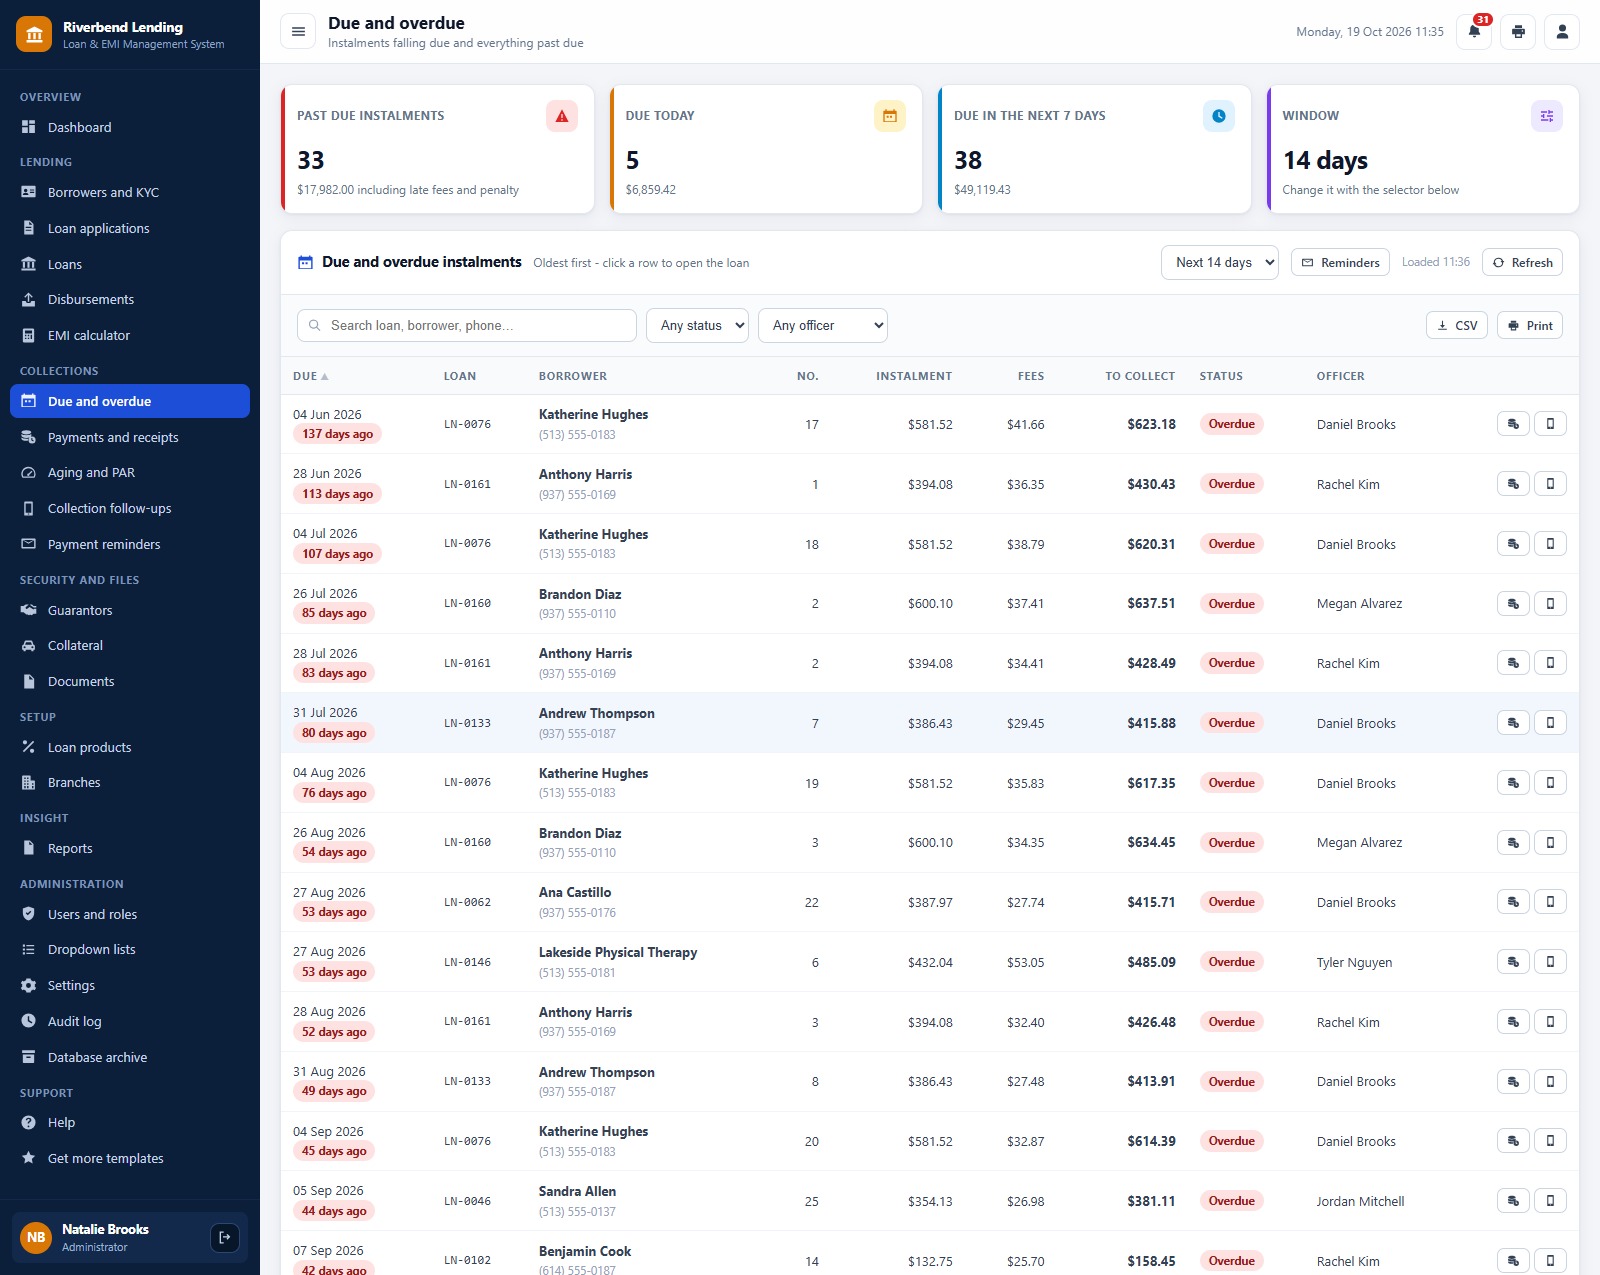The height and width of the screenshot is (1275, 1600).
Task: Open the Any officer filter dropdown
Action: coord(823,325)
